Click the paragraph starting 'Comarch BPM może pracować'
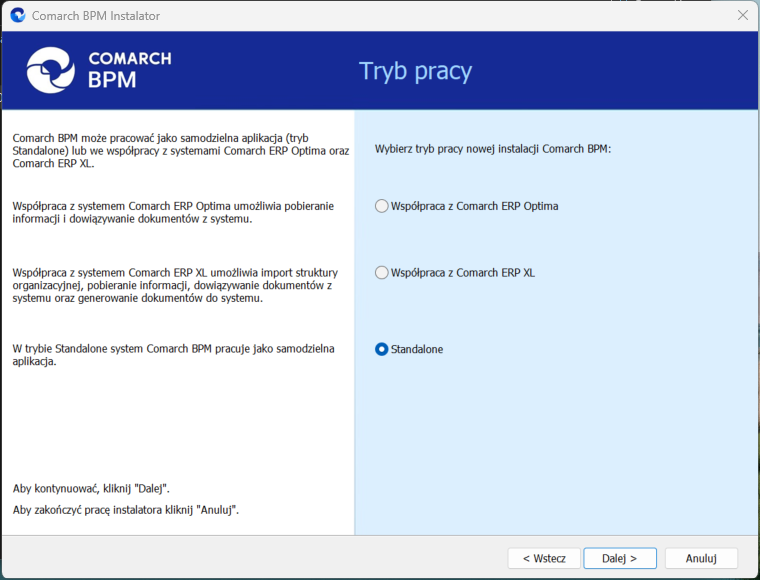Viewport: 760px width, 580px height. click(x=181, y=151)
